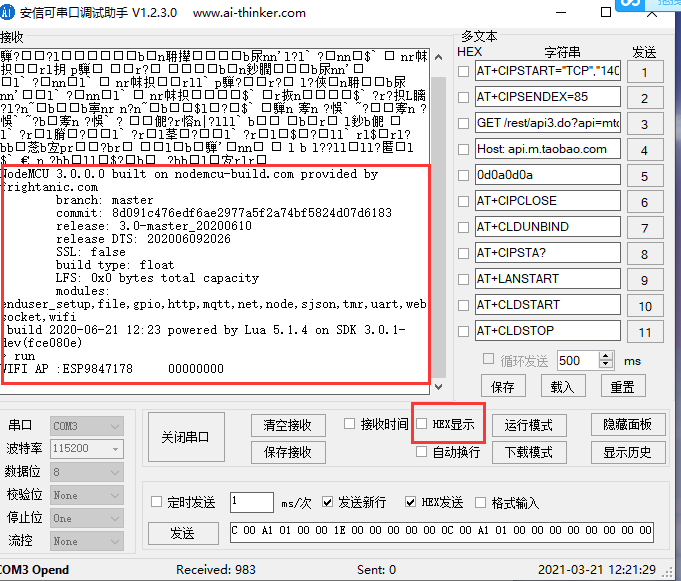
Task: Open the 数据位 data bits dropdown
Action: (87, 472)
